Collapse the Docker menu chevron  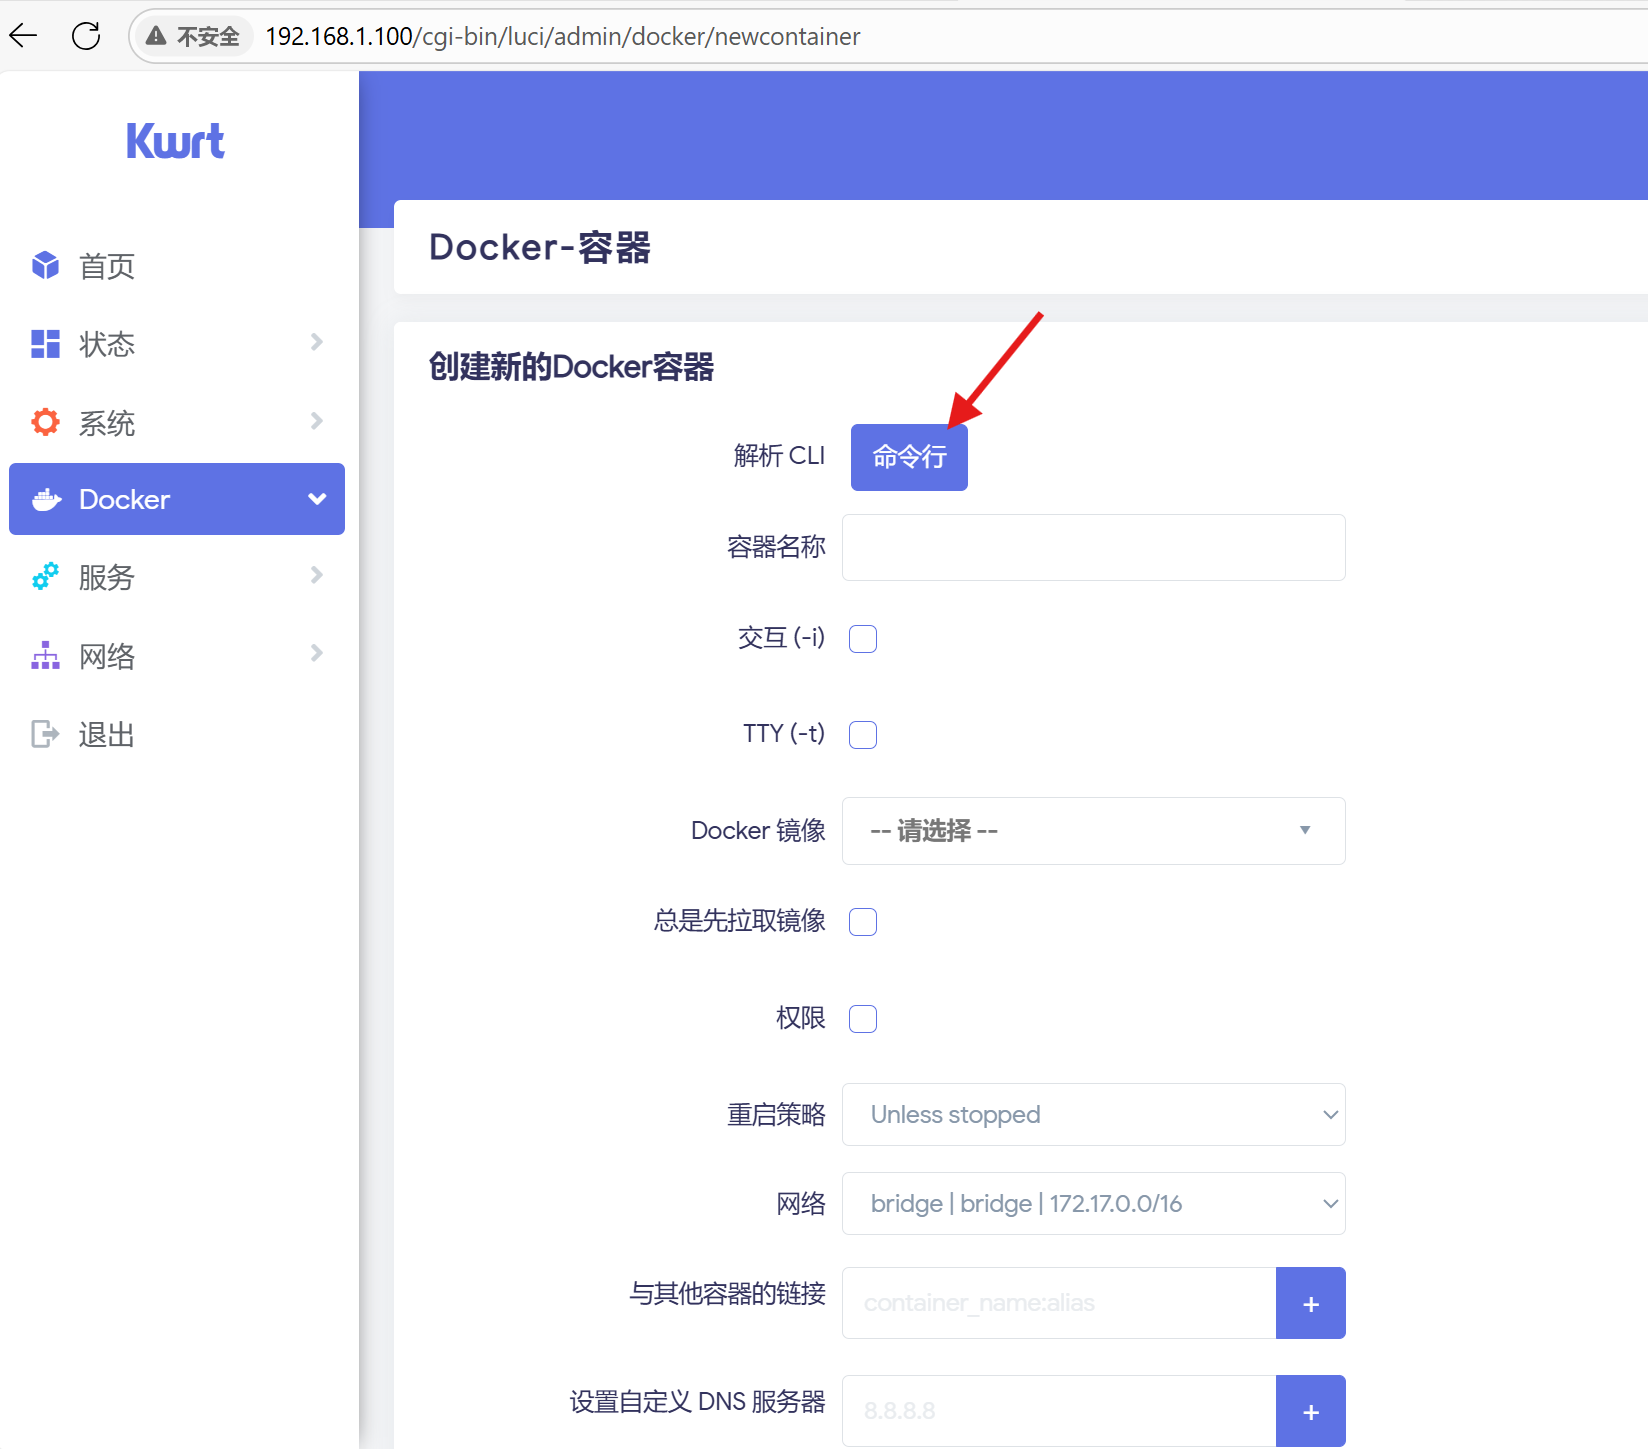coord(317,499)
